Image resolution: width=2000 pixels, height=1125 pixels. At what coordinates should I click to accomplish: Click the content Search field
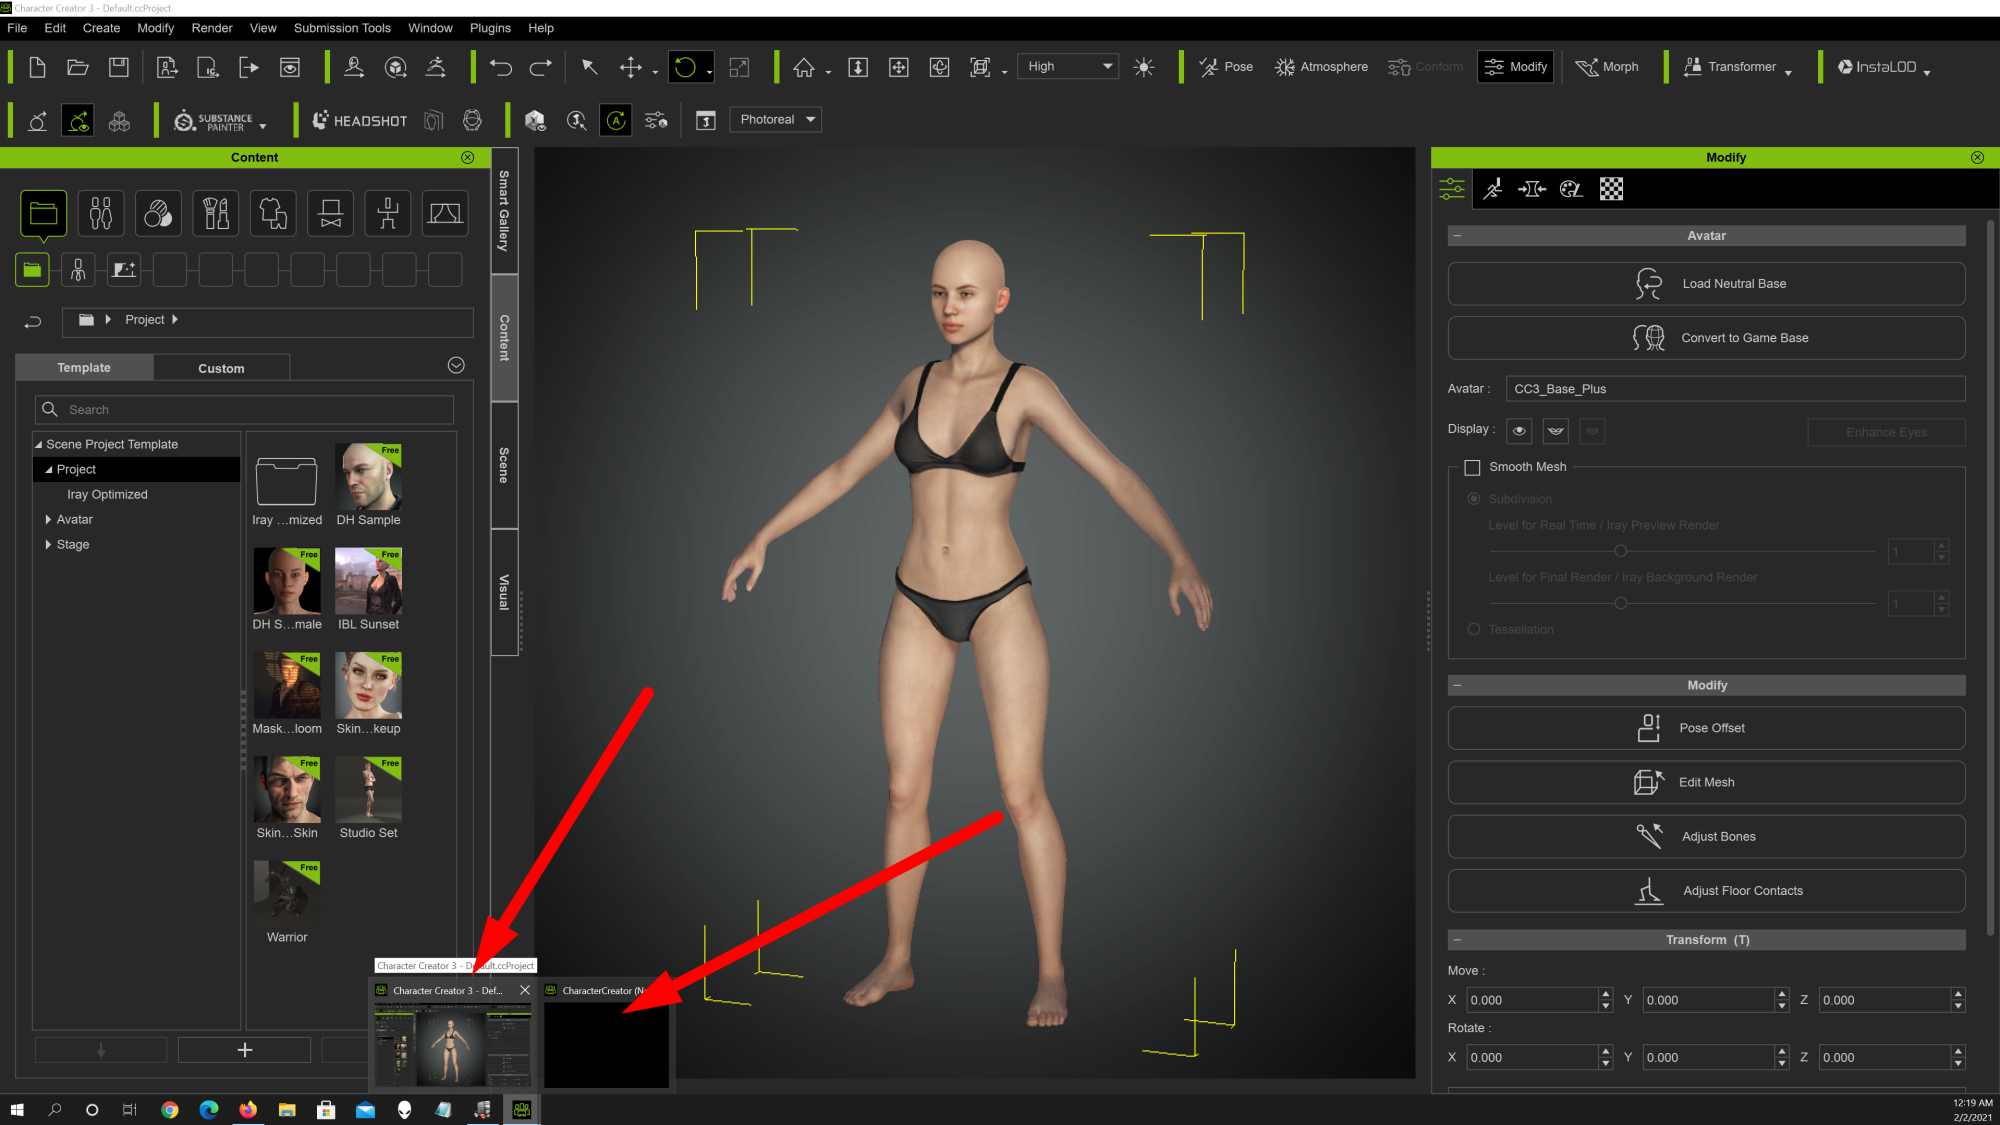point(244,410)
